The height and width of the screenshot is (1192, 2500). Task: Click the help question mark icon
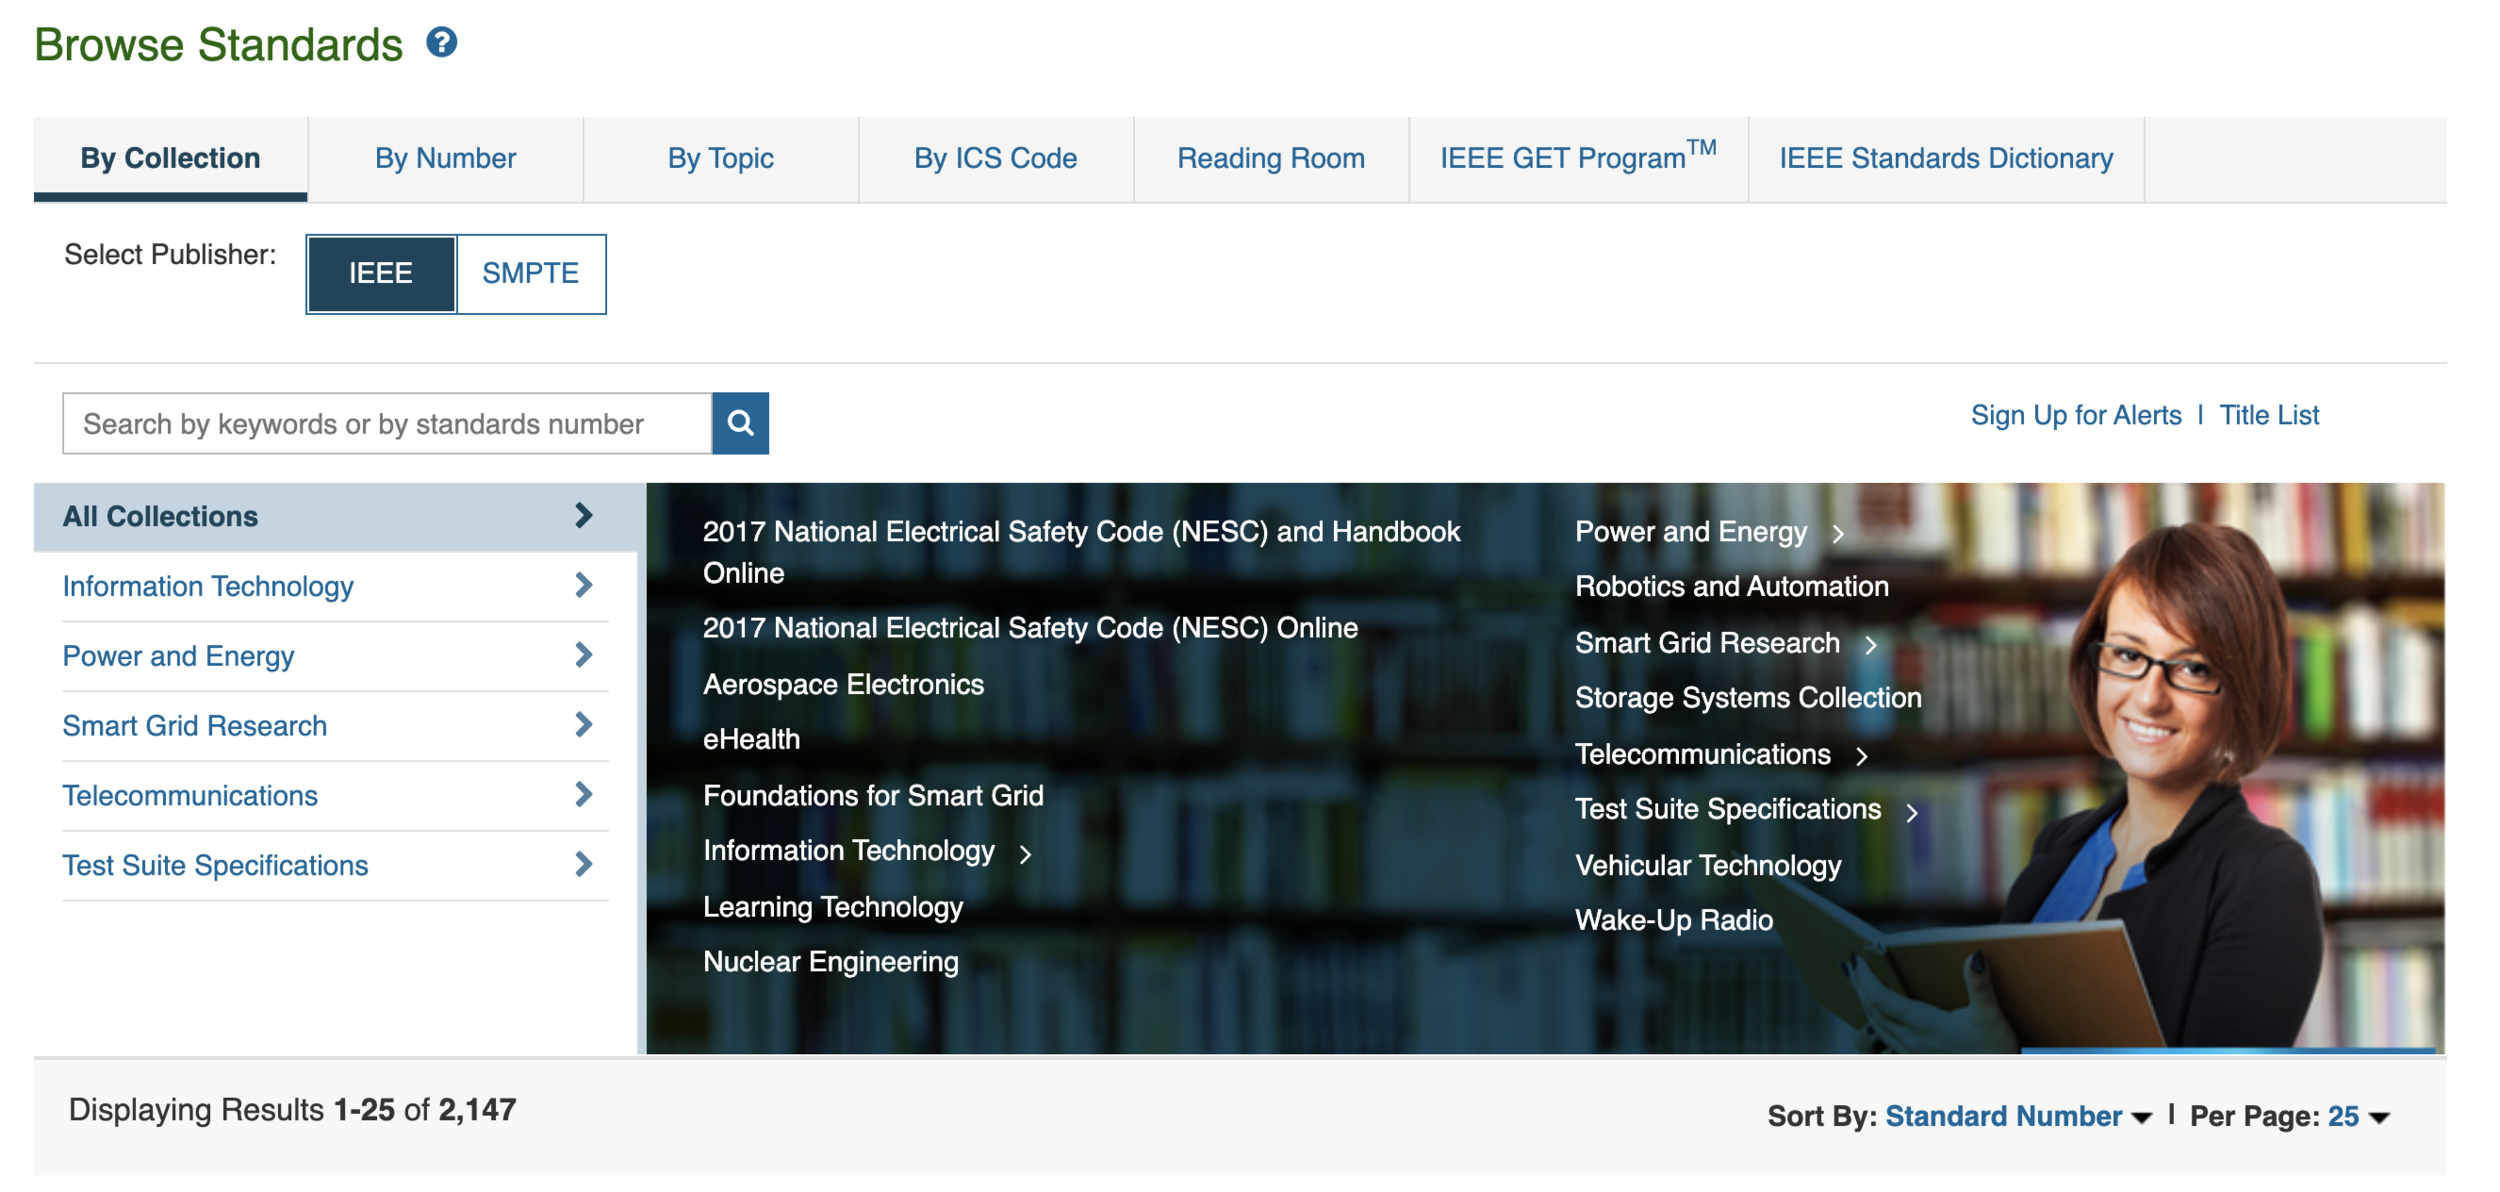point(441,42)
